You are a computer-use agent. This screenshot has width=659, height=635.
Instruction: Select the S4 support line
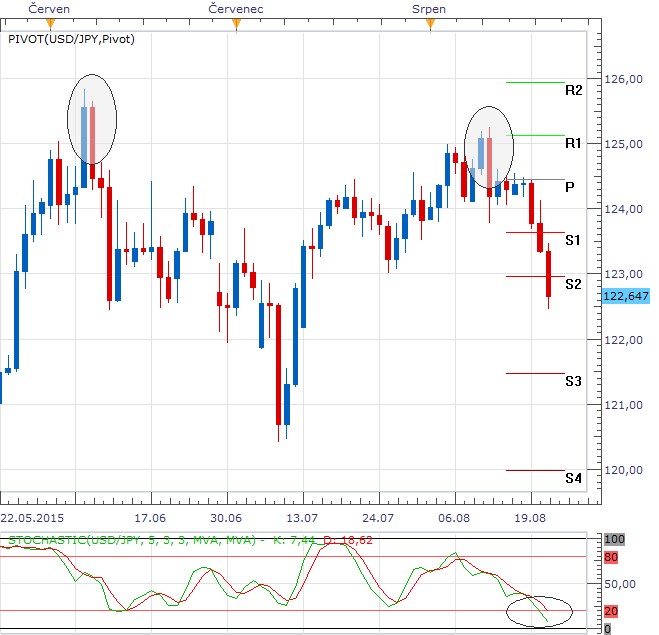pyautogui.click(x=535, y=471)
